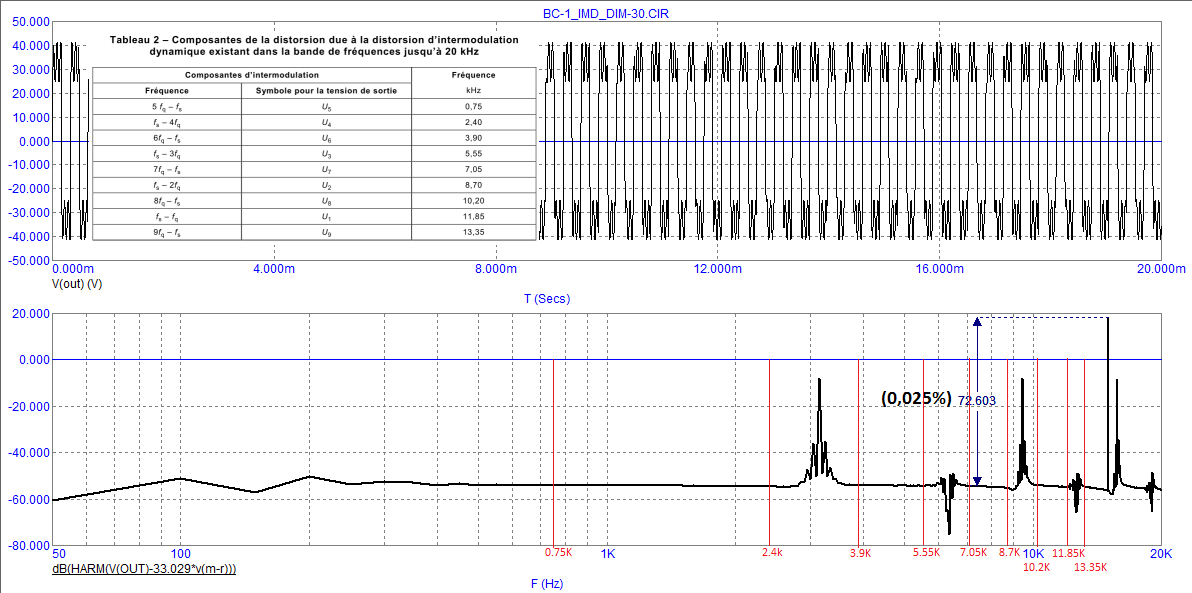Click the 0.75K red frequency marker label

click(558, 552)
